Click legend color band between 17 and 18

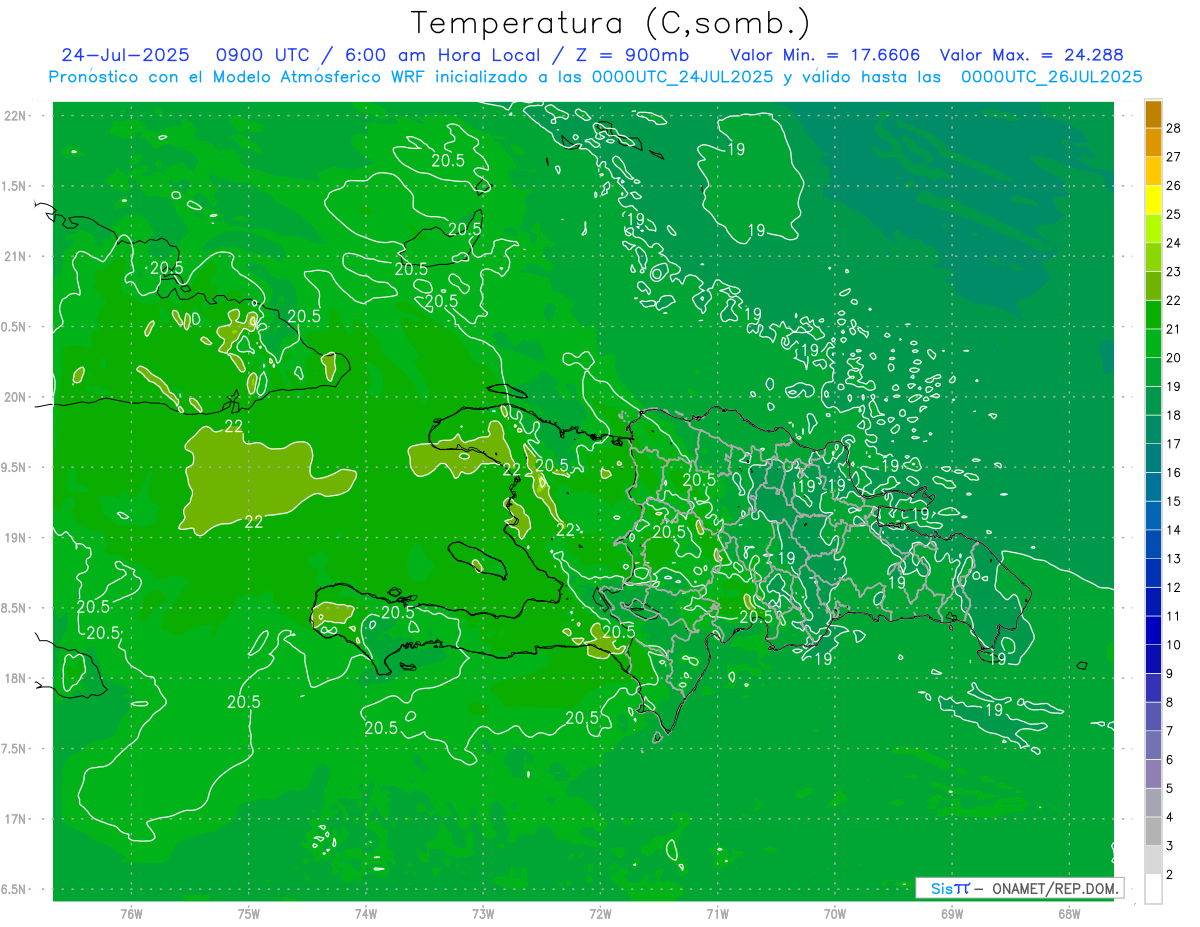pos(1153,429)
